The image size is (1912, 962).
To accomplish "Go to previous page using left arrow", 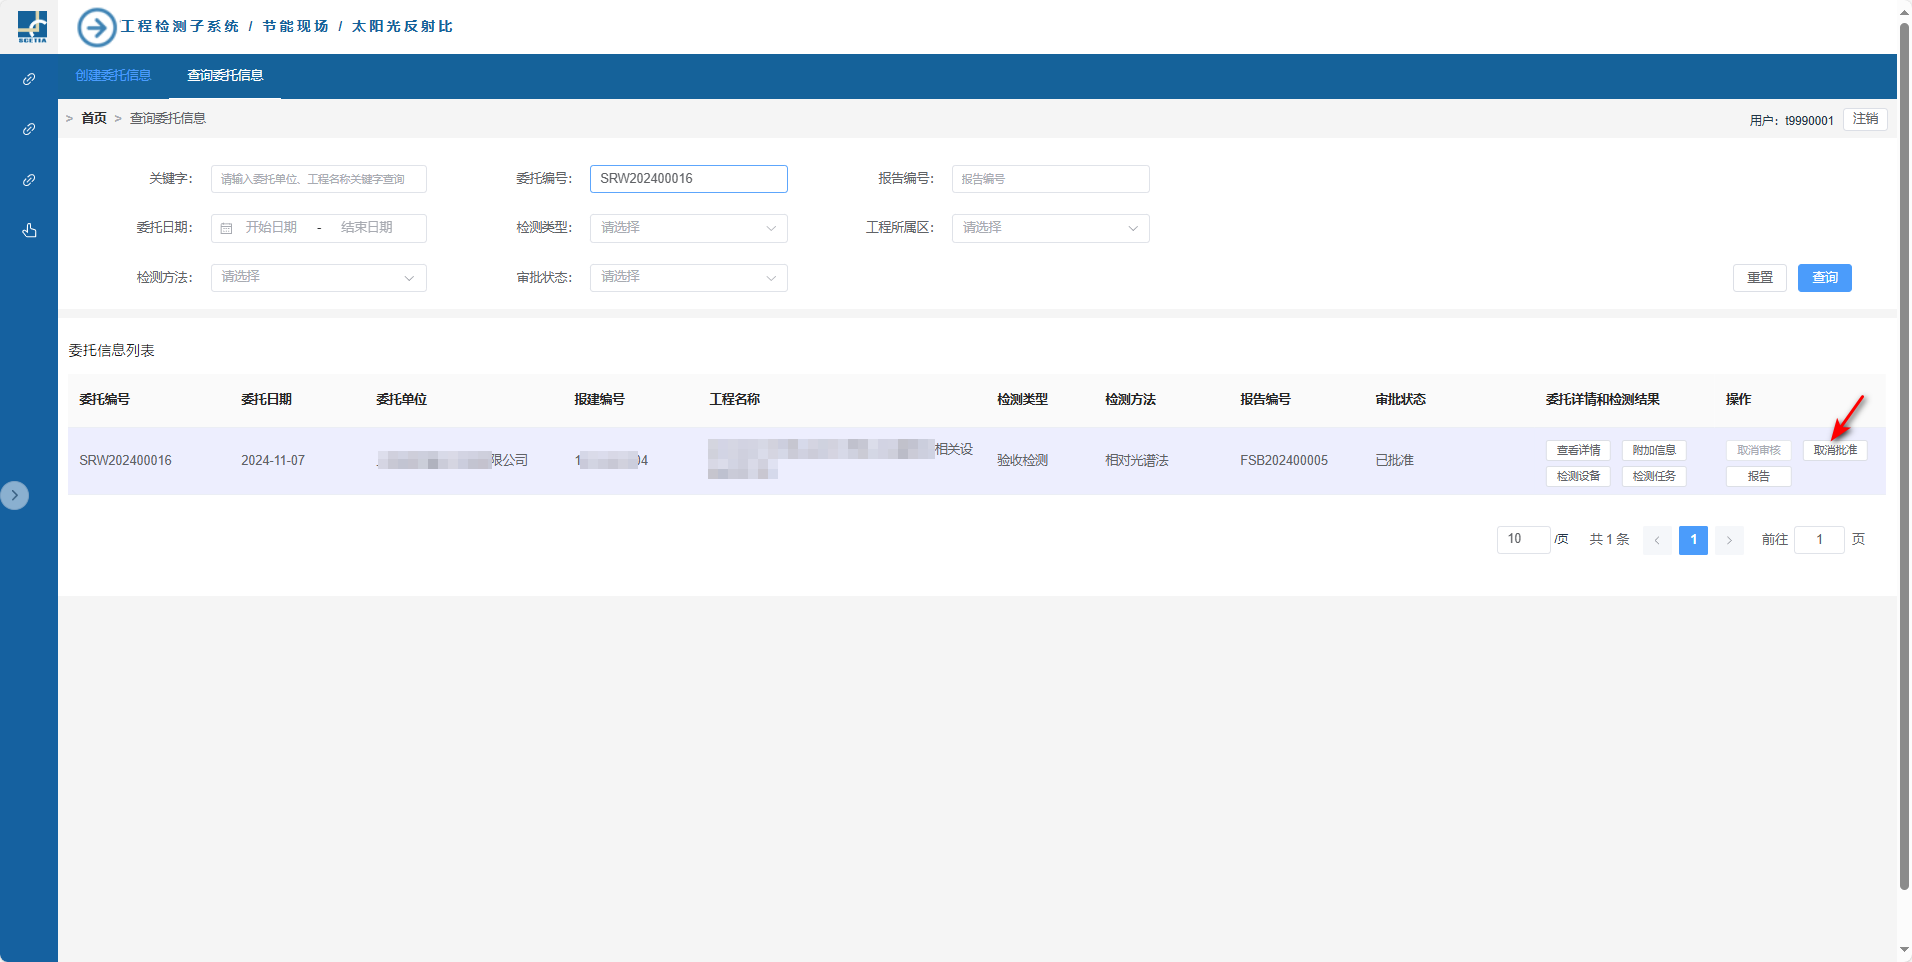I will coord(1657,540).
